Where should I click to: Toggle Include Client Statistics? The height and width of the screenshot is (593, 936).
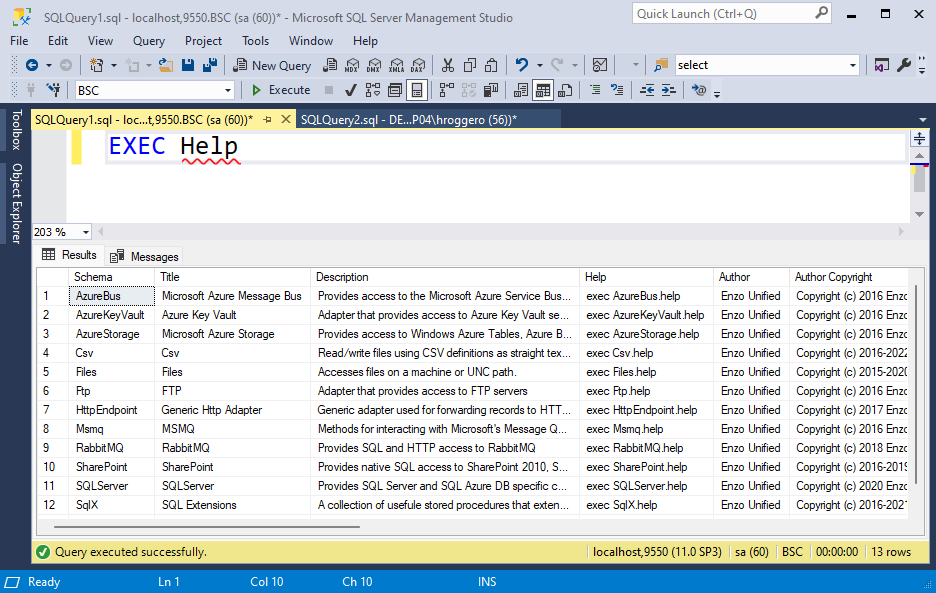pos(491,90)
